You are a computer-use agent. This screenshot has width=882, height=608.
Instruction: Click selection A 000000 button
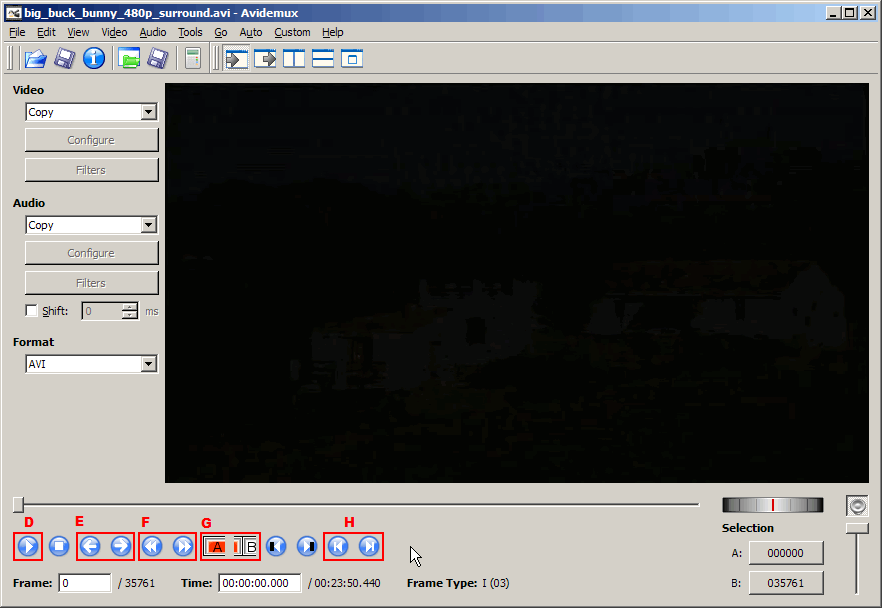pos(786,553)
